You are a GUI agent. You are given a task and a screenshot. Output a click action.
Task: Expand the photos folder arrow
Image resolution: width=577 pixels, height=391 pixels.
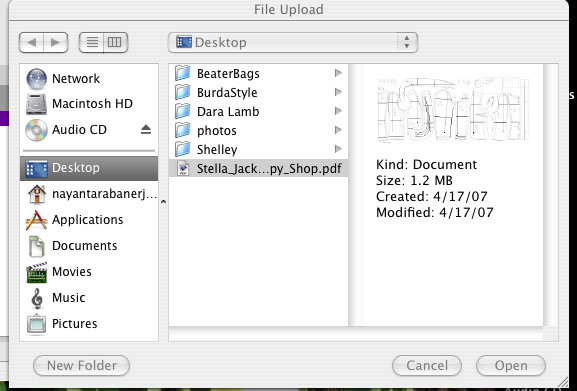(338, 130)
